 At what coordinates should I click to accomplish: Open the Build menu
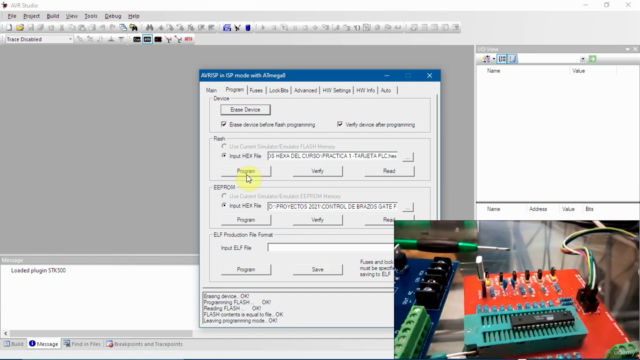(x=53, y=16)
